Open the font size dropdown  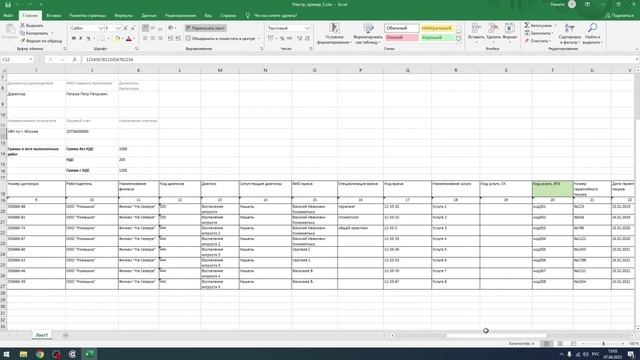coord(118,28)
